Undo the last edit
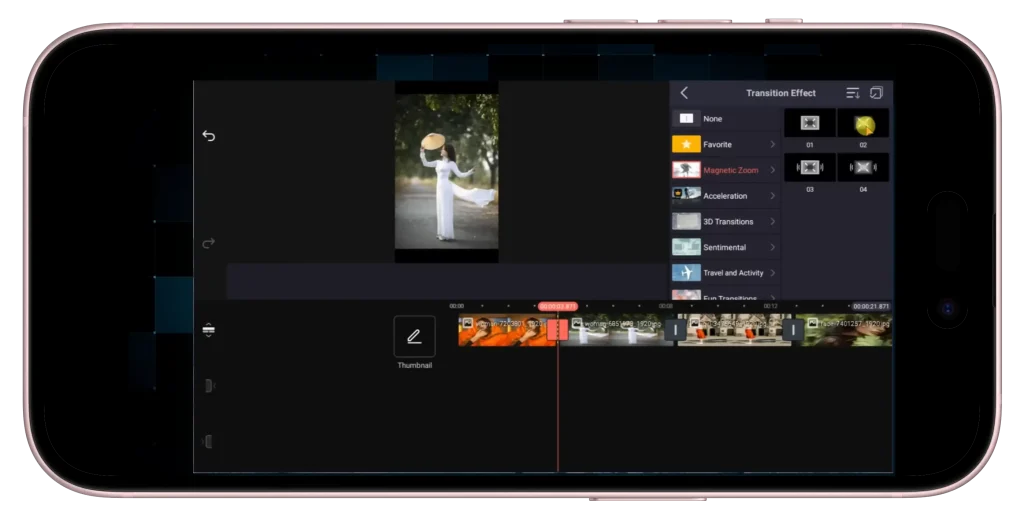1024x520 pixels. click(208, 136)
